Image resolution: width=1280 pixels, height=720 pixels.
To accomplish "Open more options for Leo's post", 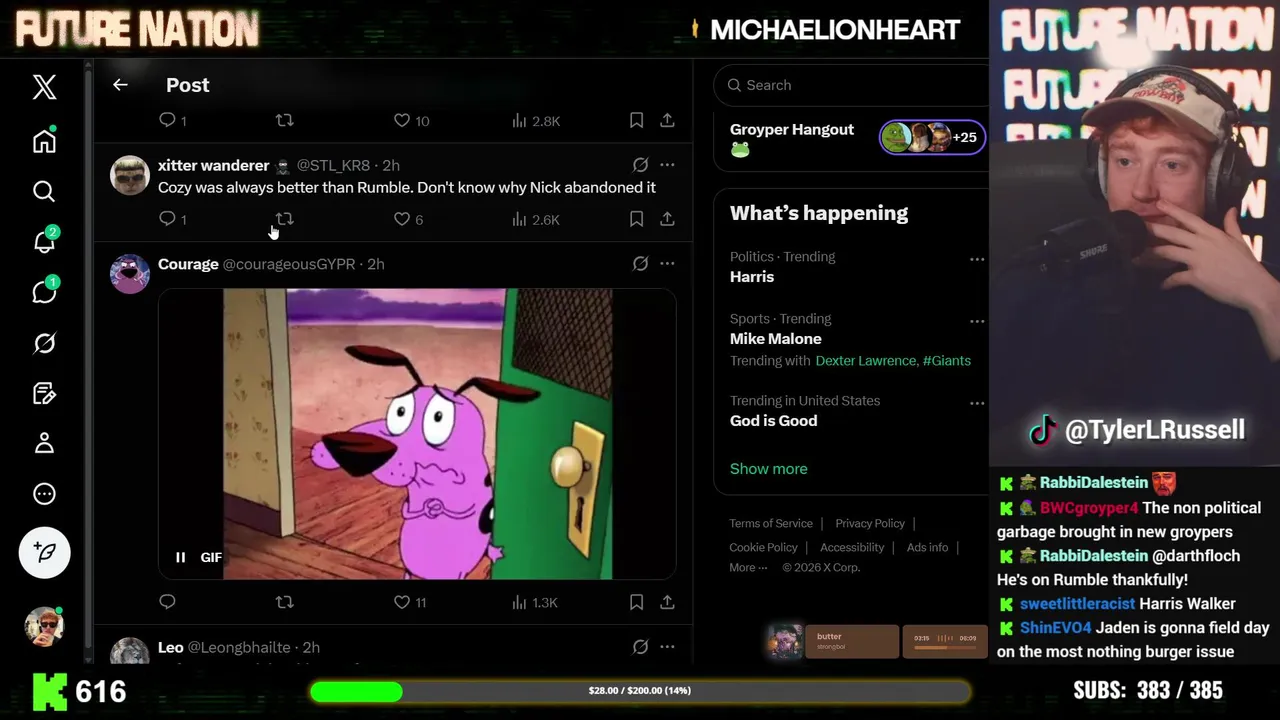I will [x=667, y=647].
